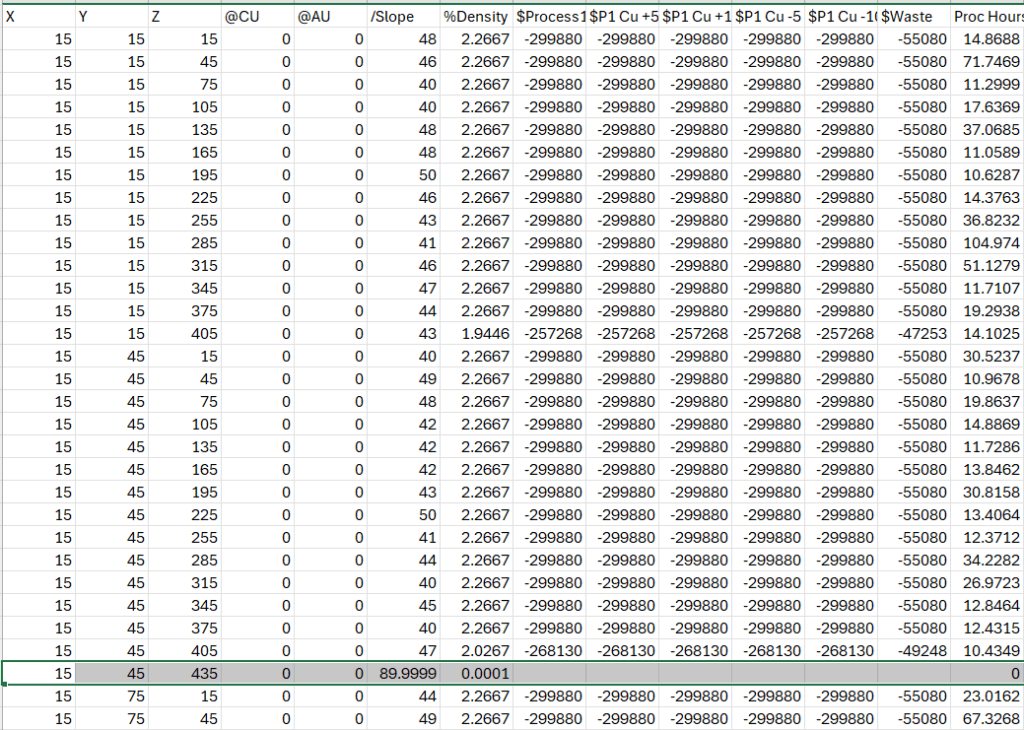Click the @AU column header
Viewport: 1024px width, 730px height.
click(x=330, y=16)
